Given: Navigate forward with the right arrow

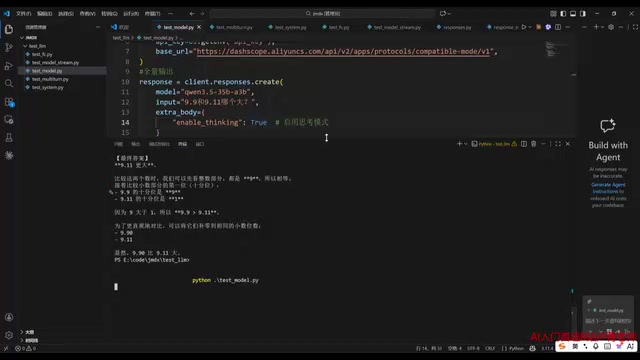Looking at the screenshot, I should point(202,13).
